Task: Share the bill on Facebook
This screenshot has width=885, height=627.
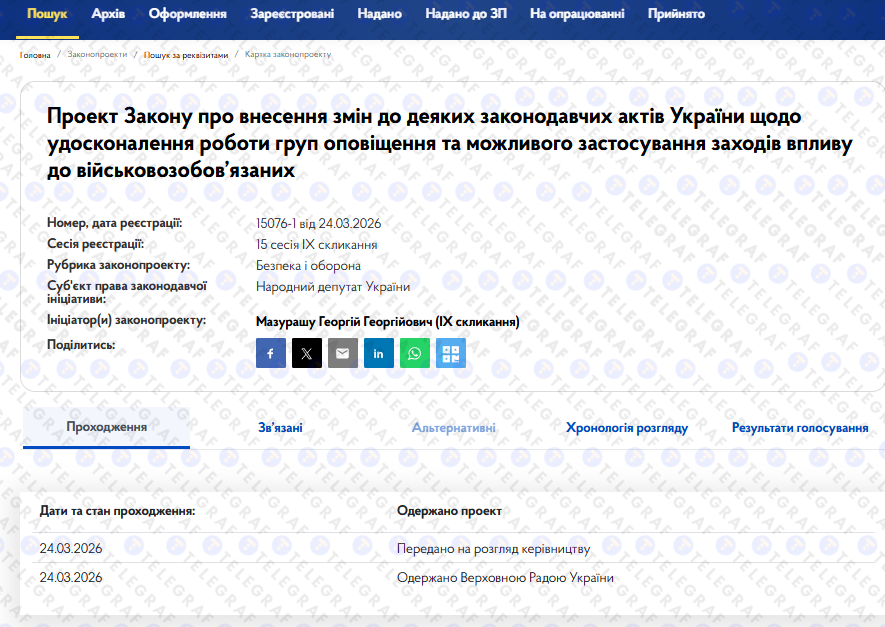Action: tap(271, 353)
